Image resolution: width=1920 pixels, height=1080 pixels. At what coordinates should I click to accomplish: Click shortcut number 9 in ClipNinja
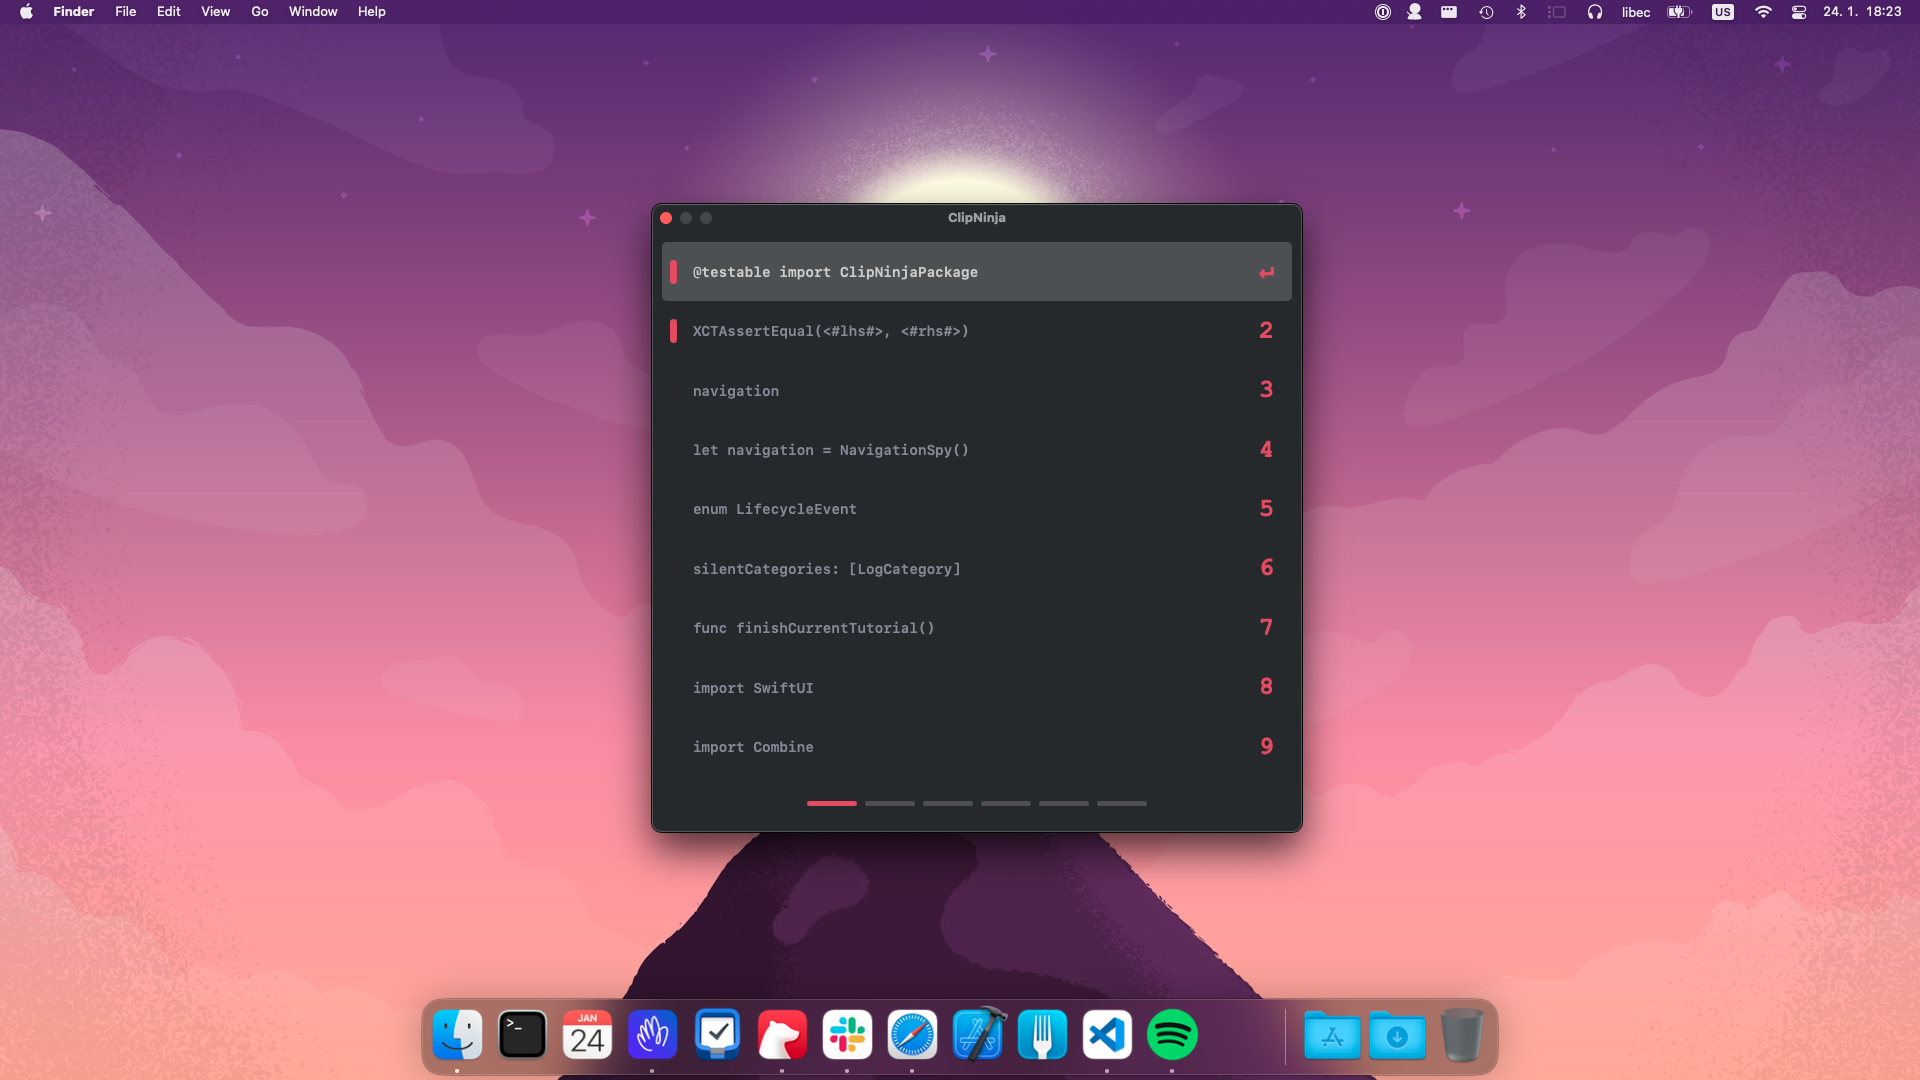(x=1266, y=747)
